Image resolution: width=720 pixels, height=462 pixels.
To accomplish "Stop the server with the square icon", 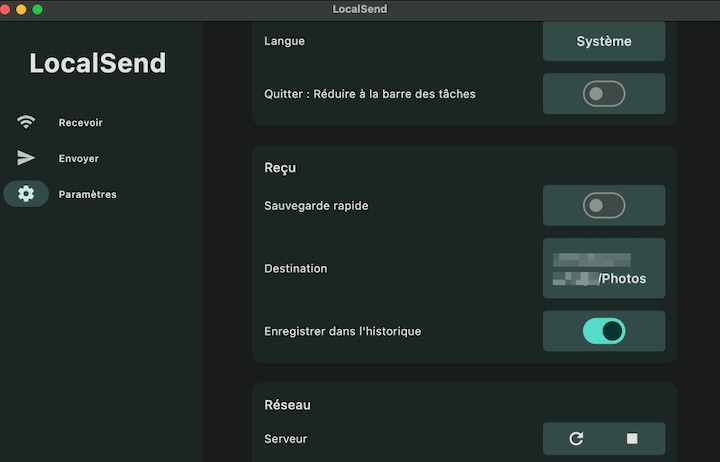I will coord(632,438).
